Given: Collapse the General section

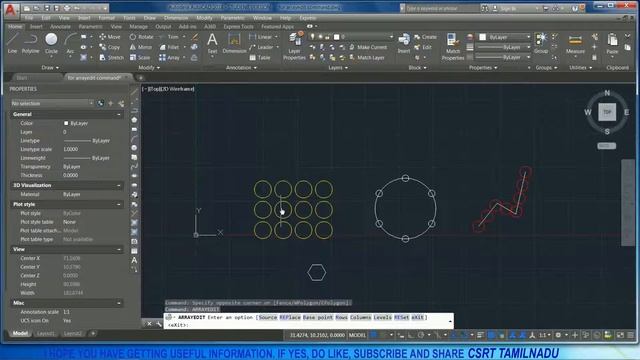Looking at the screenshot, I should [x=119, y=115].
